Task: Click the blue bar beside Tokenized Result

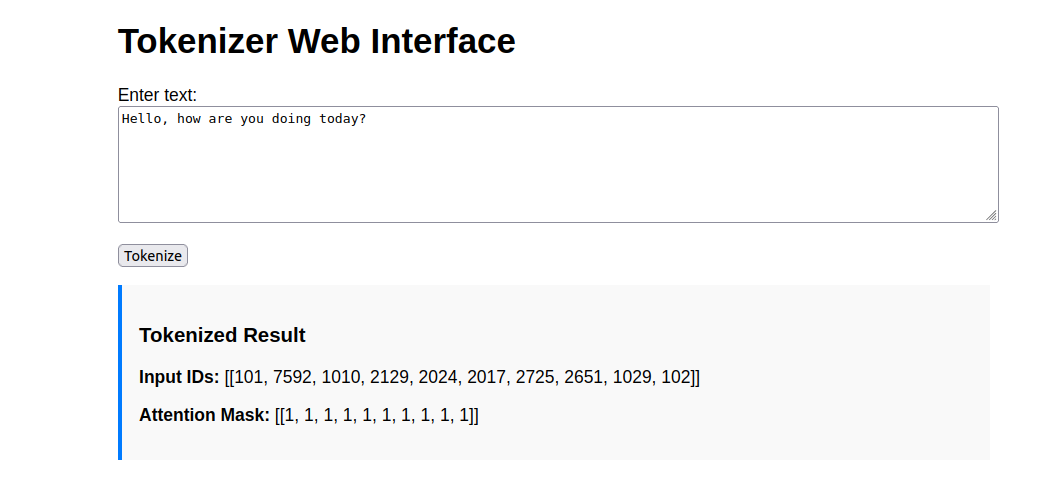Action: (x=120, y=372)
